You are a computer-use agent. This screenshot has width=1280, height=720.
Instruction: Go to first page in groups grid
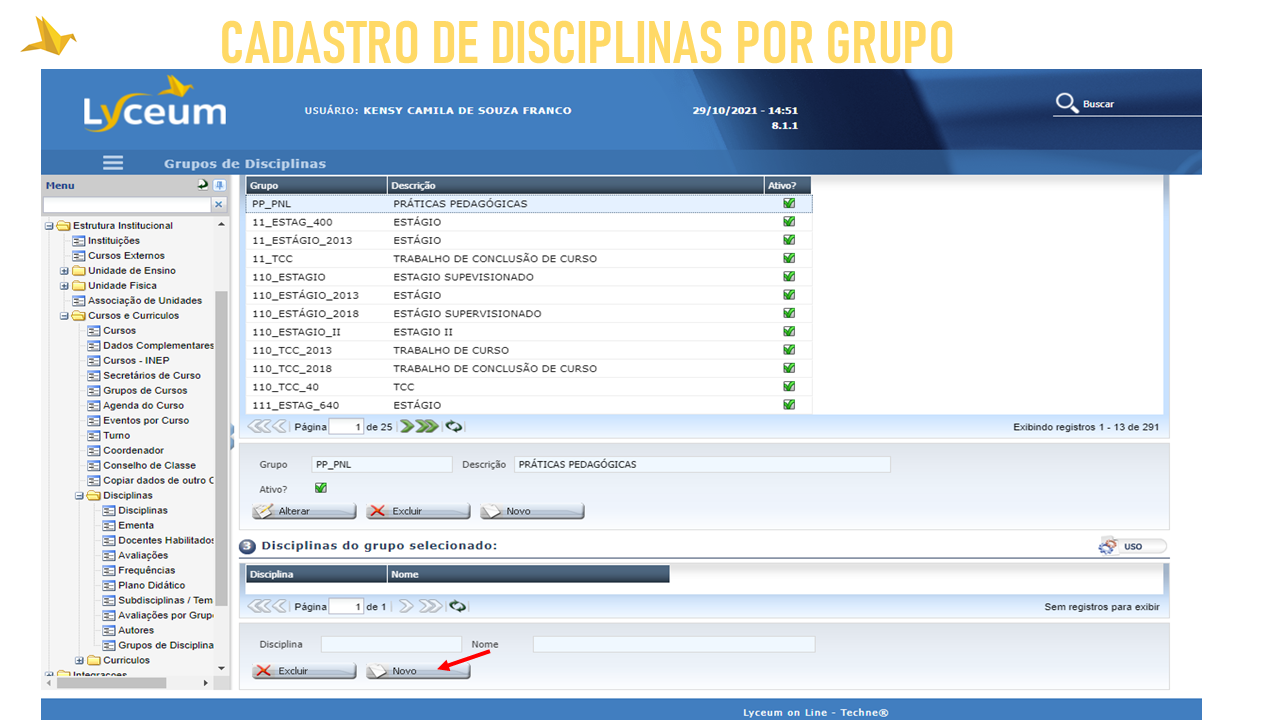pos(258,426)
